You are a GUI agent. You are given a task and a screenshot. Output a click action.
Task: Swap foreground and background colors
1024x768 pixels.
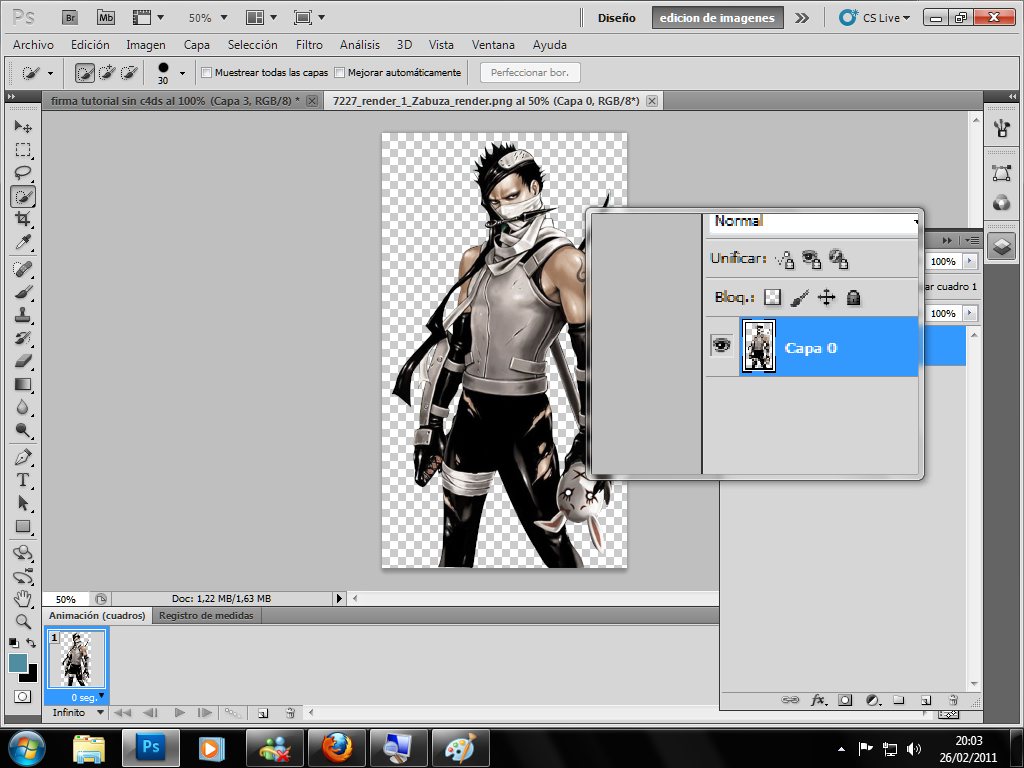pyautogui.click(x=31, y=643)
